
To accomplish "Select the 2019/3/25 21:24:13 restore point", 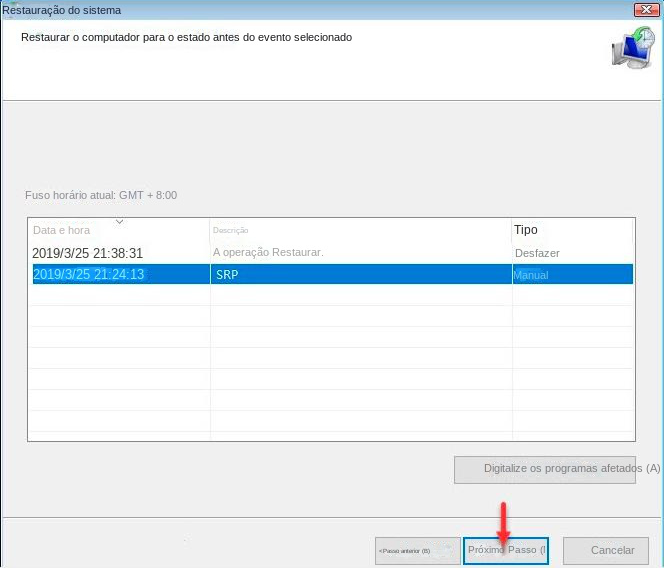I will (x=89, y=274).
